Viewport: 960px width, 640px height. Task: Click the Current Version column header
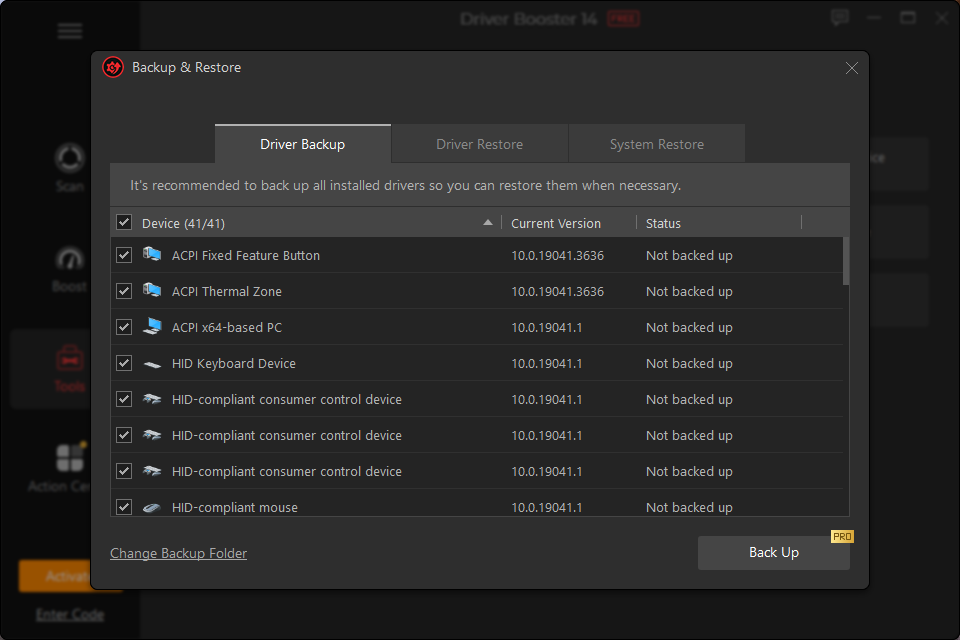[x=556, y=224]
